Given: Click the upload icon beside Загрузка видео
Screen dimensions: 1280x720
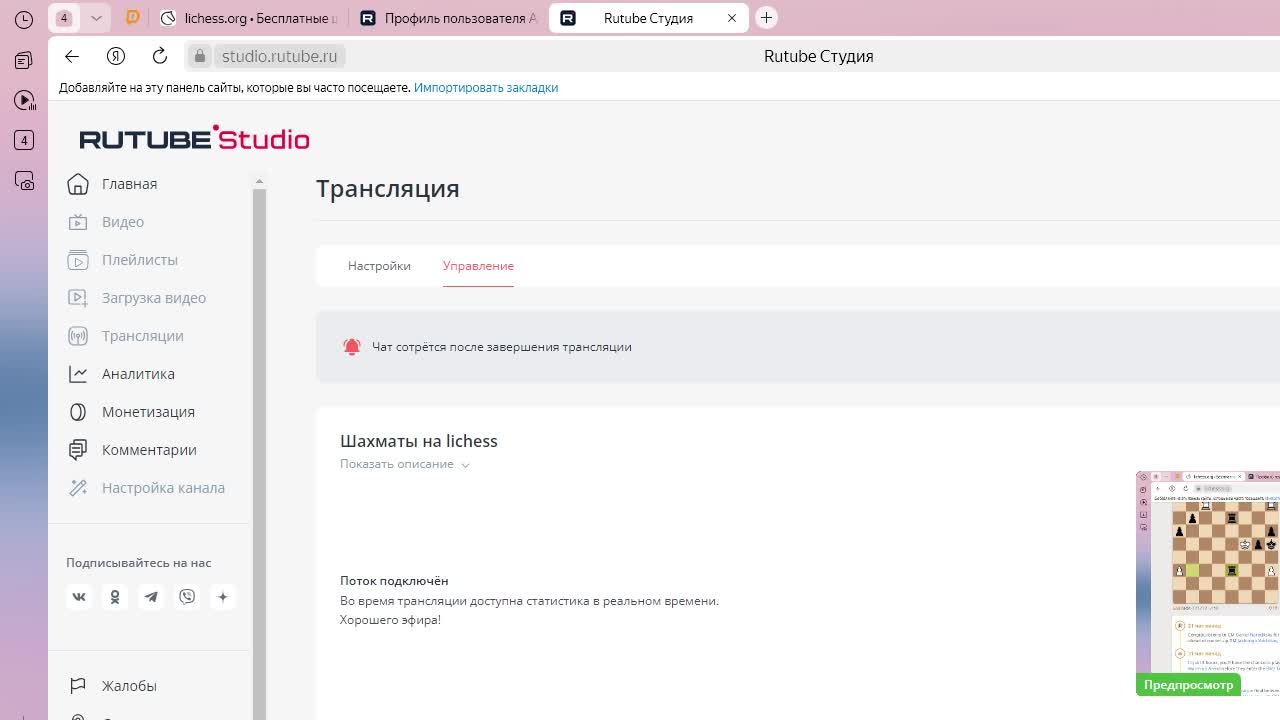Looking at the screenshot, I should click(x=78, y=298).
